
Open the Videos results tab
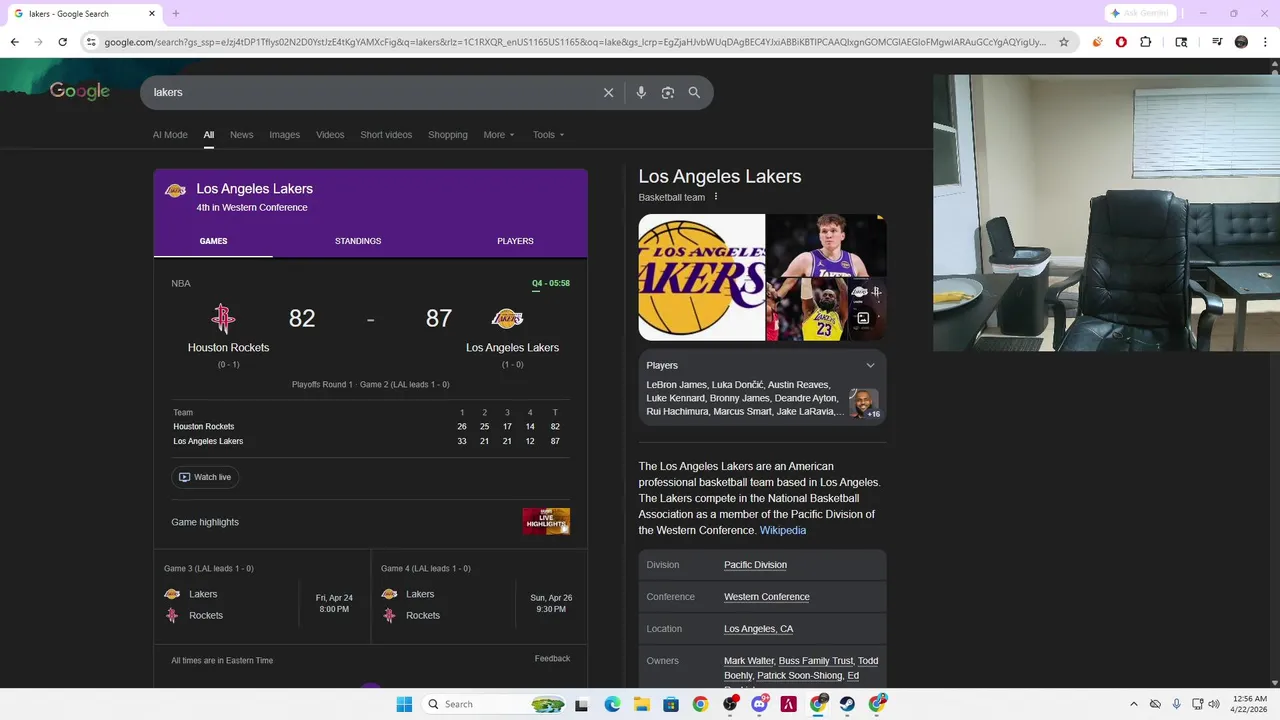click(x=330, y=135)
